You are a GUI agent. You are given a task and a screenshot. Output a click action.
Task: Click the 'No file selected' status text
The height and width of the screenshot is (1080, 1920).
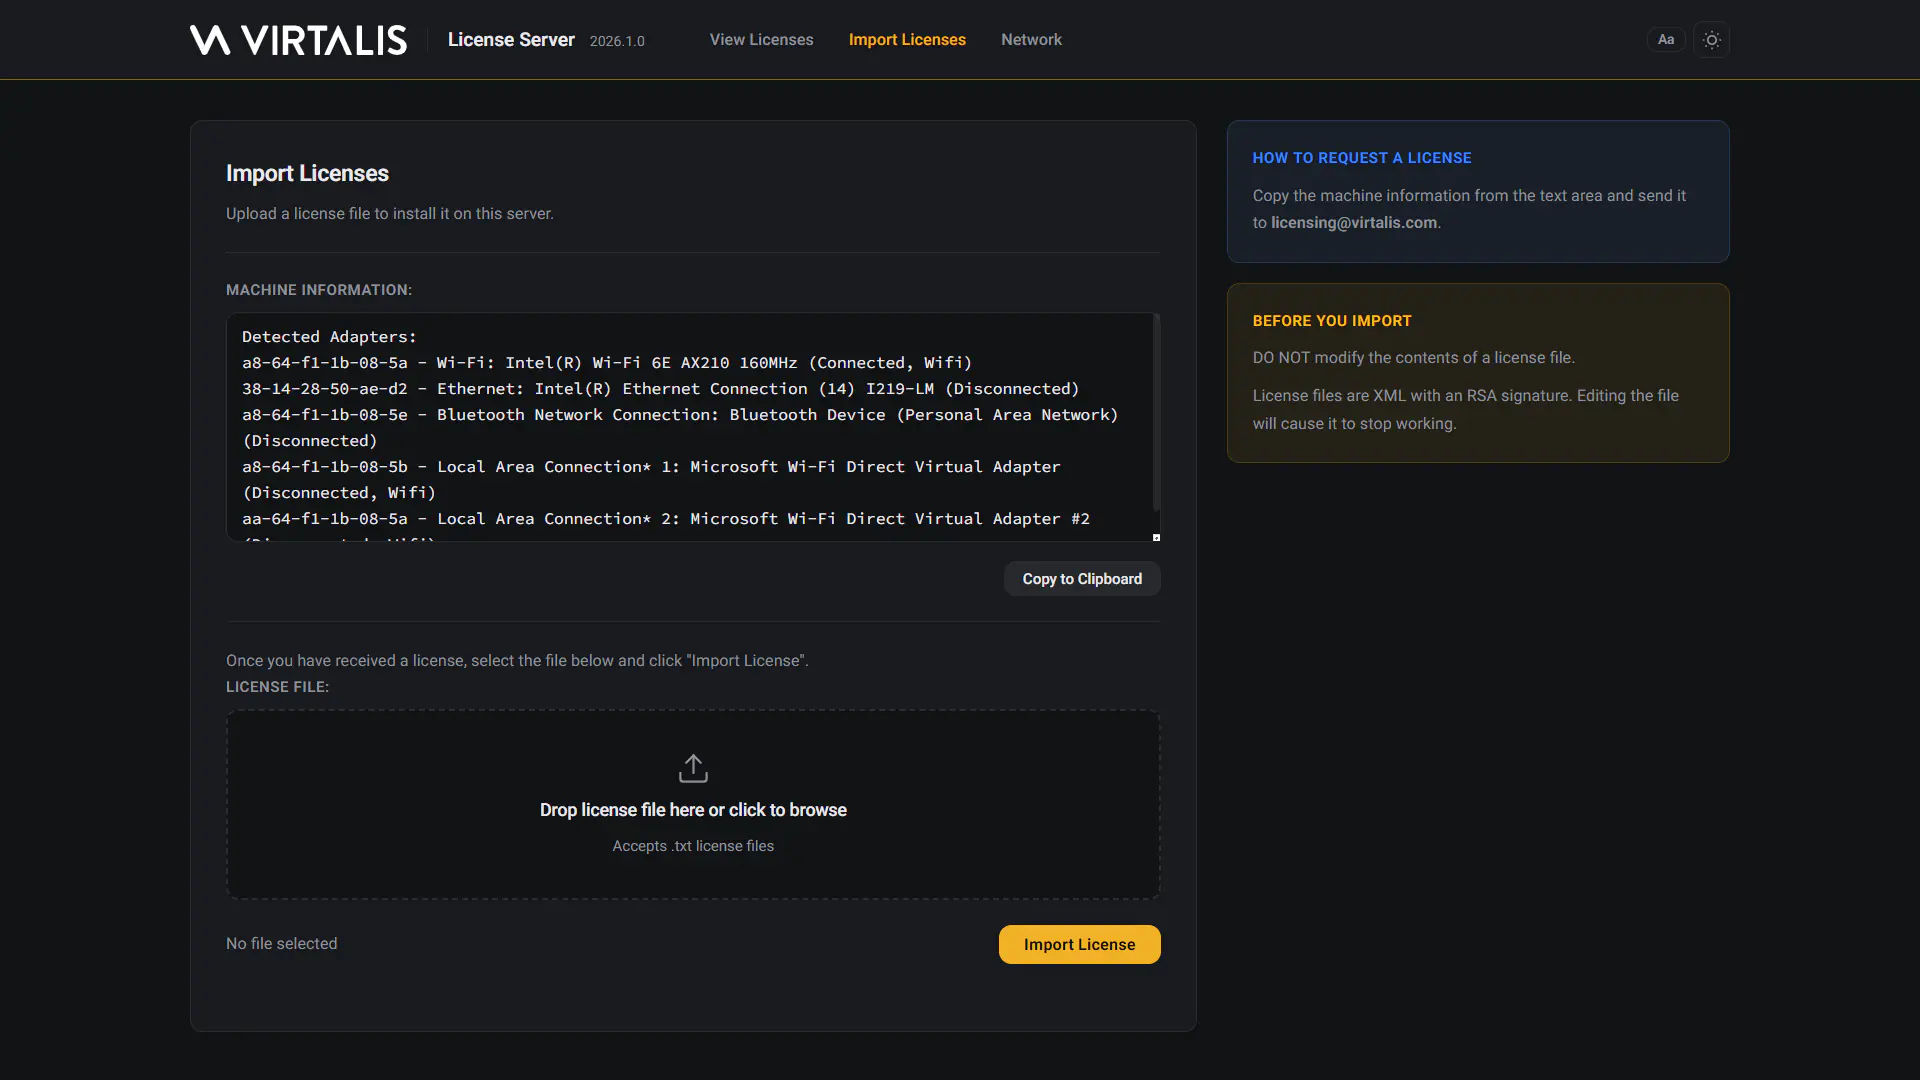(x=281, y=944)
